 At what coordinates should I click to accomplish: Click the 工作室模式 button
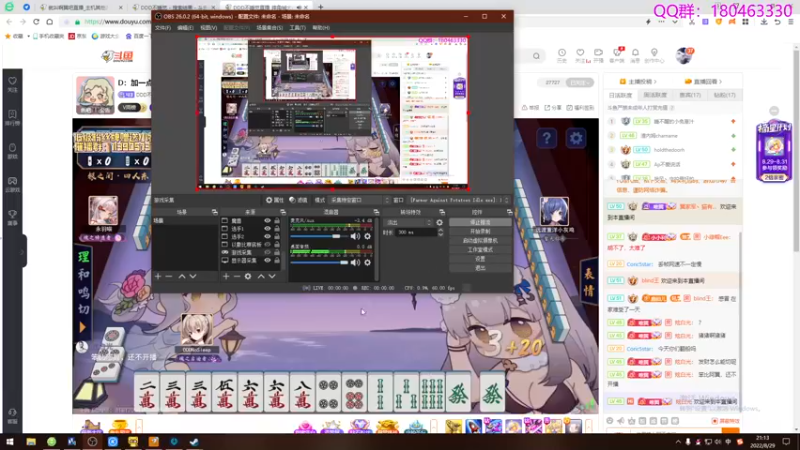pyautogui.click(x=480, y=250)
